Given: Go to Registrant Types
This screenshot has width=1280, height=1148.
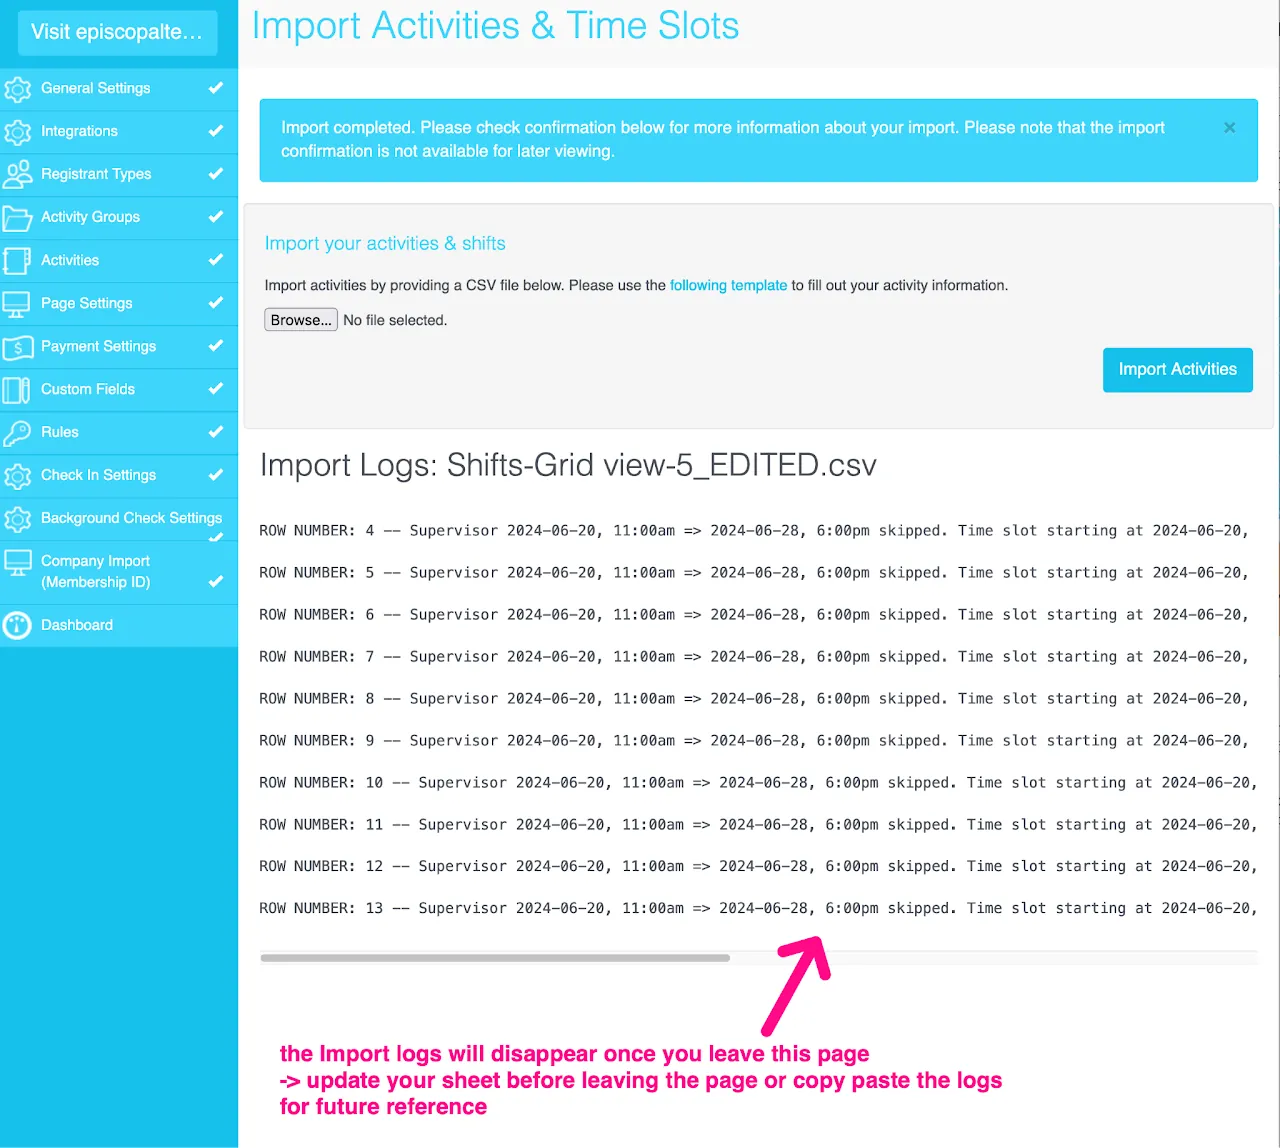Looking at the screenshot, I should click(119, 175).
